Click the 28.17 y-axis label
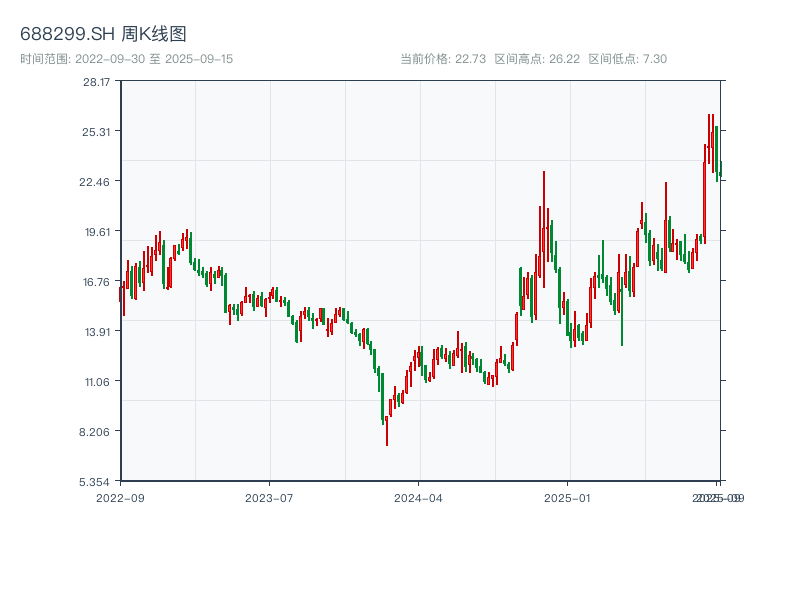This screenshot has height=600, width=800. tap(97, 82)
